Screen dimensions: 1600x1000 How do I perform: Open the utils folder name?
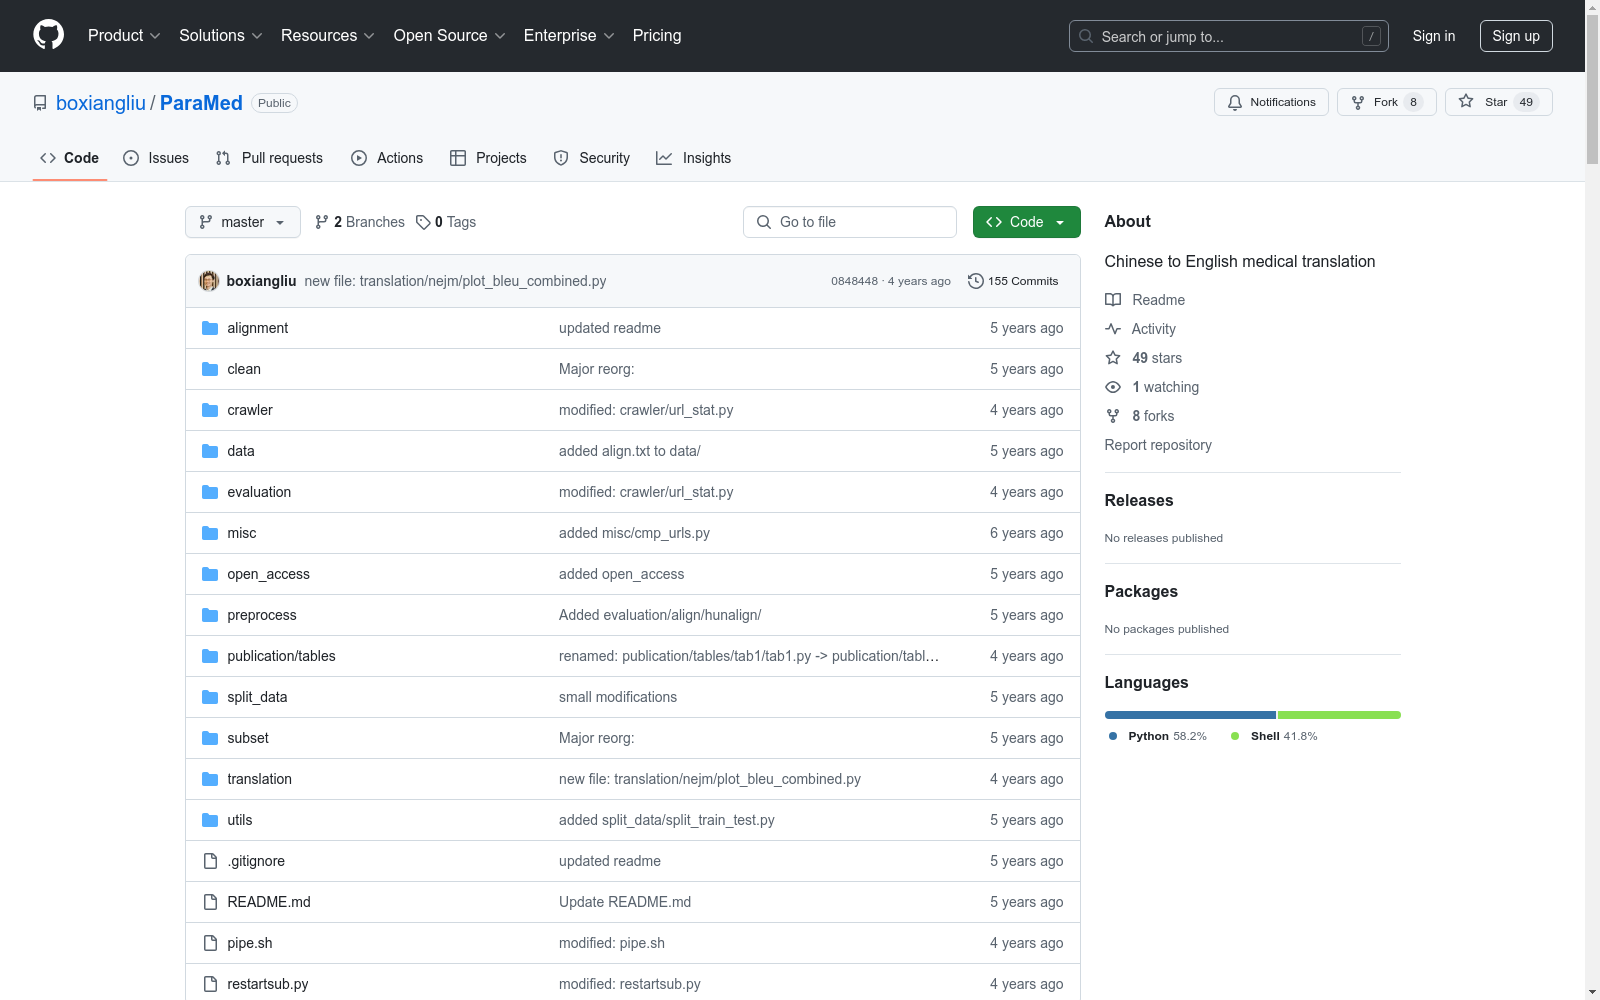[240, 820]
